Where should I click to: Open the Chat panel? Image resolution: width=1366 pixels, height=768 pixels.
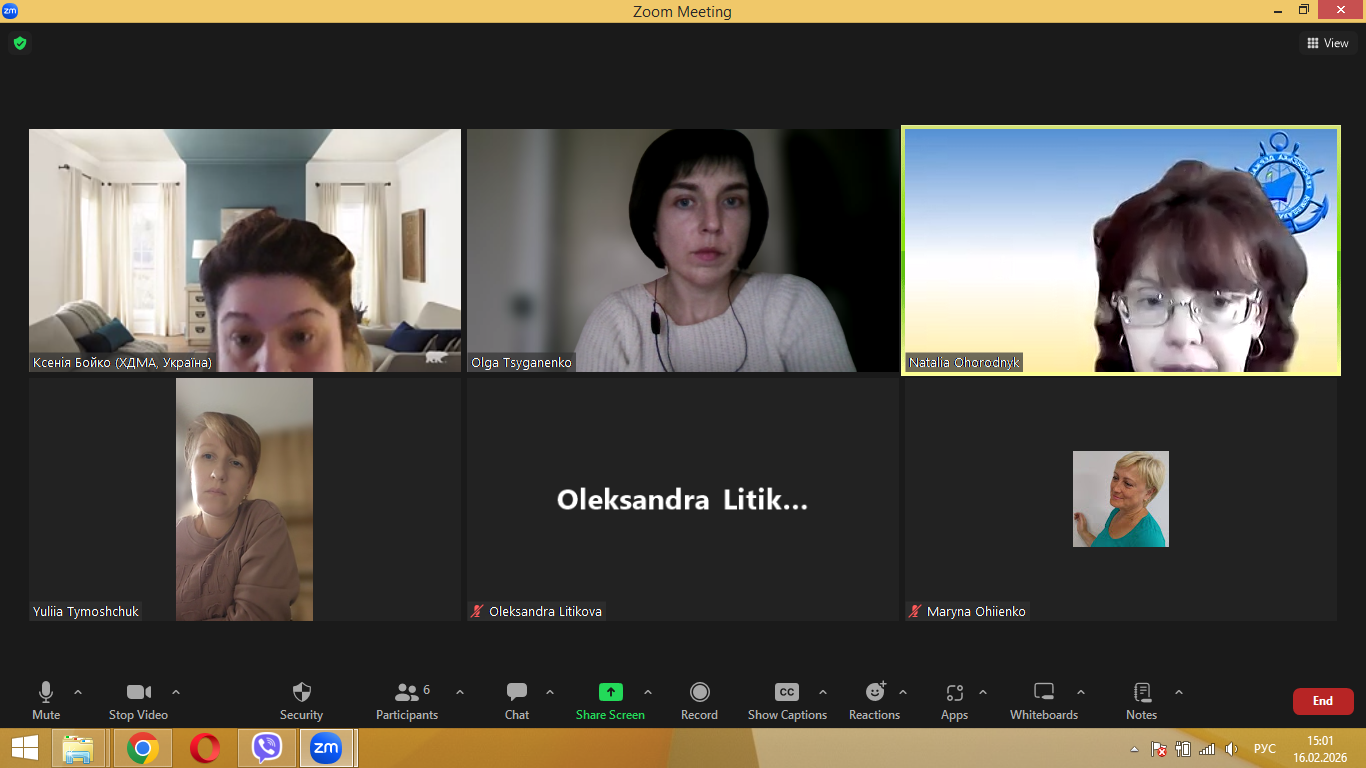tap(516, 693)
